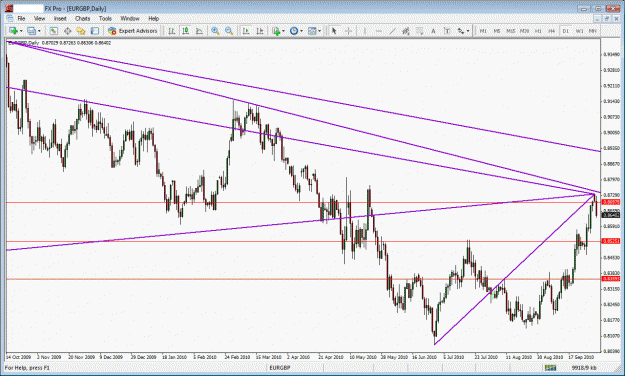Open the Charts menu
Screen dimensions: 625x376
point(83,18)
